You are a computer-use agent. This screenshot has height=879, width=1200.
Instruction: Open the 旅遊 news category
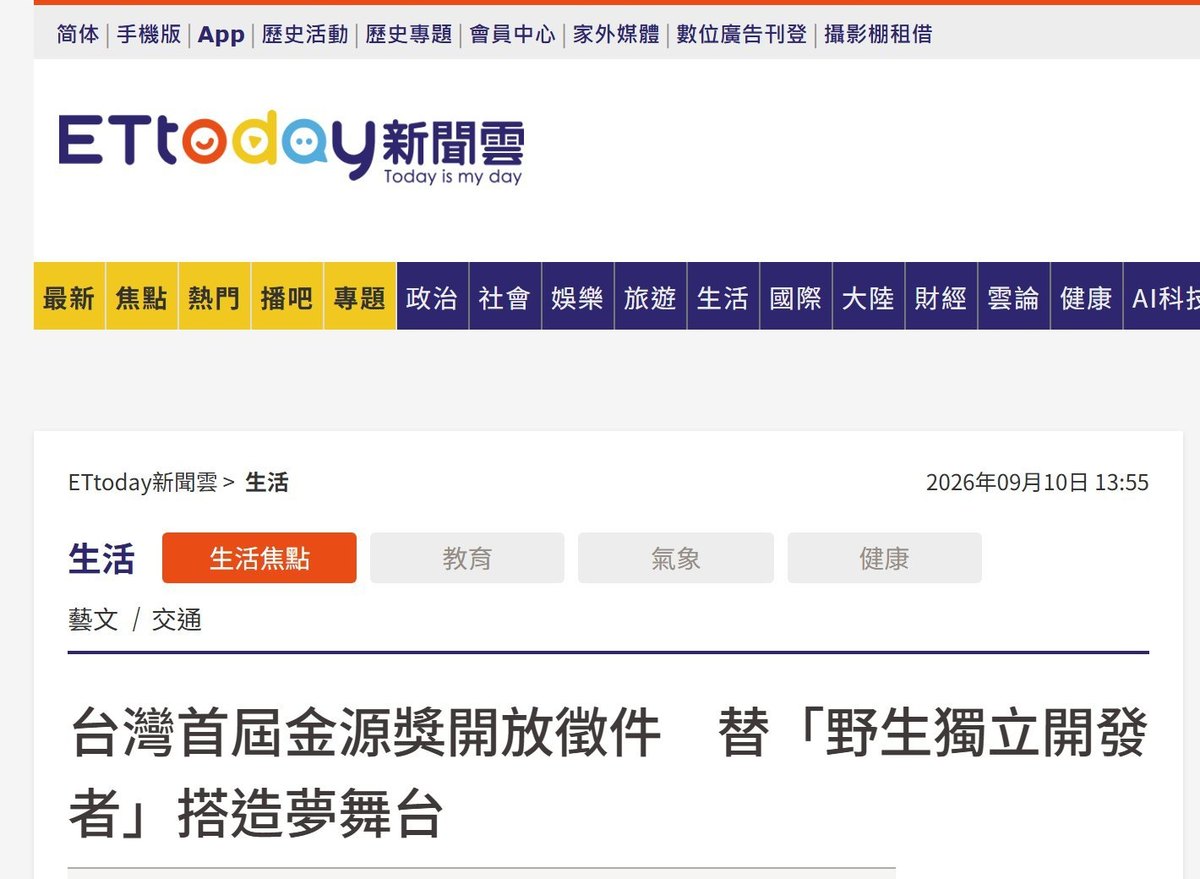coord(650,297)
